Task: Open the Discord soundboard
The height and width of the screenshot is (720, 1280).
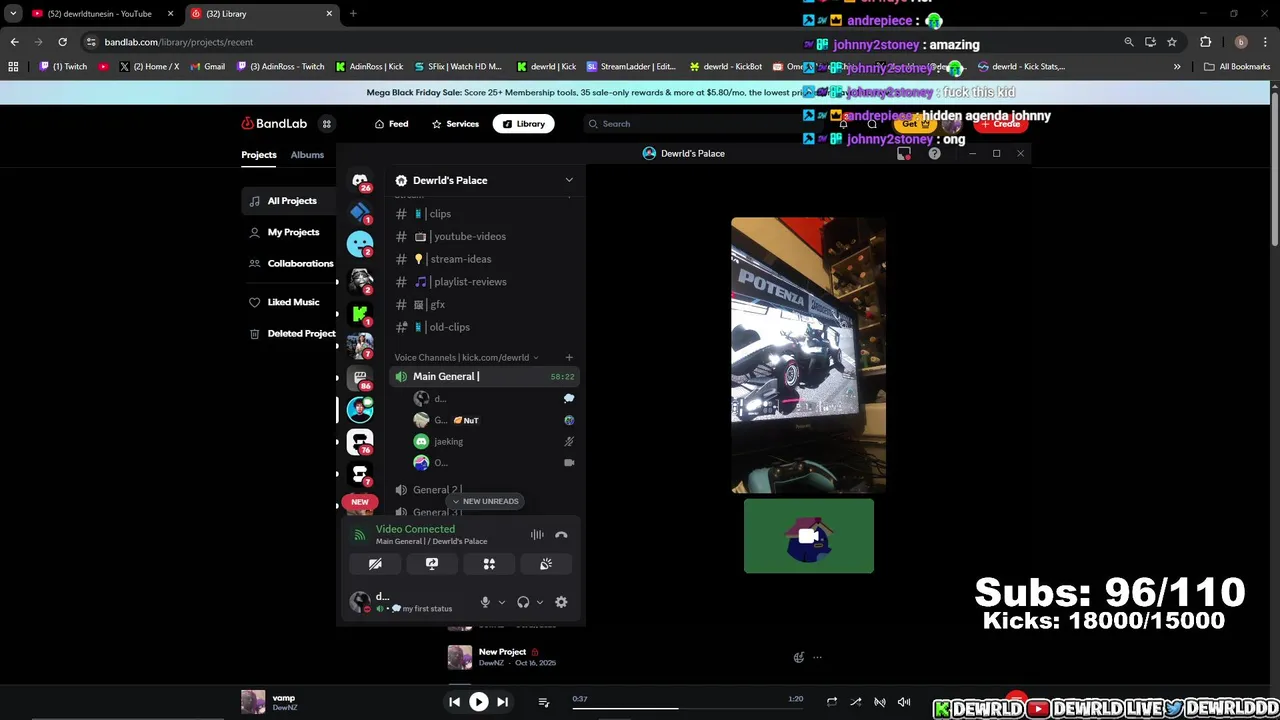Action: [546, 564]
